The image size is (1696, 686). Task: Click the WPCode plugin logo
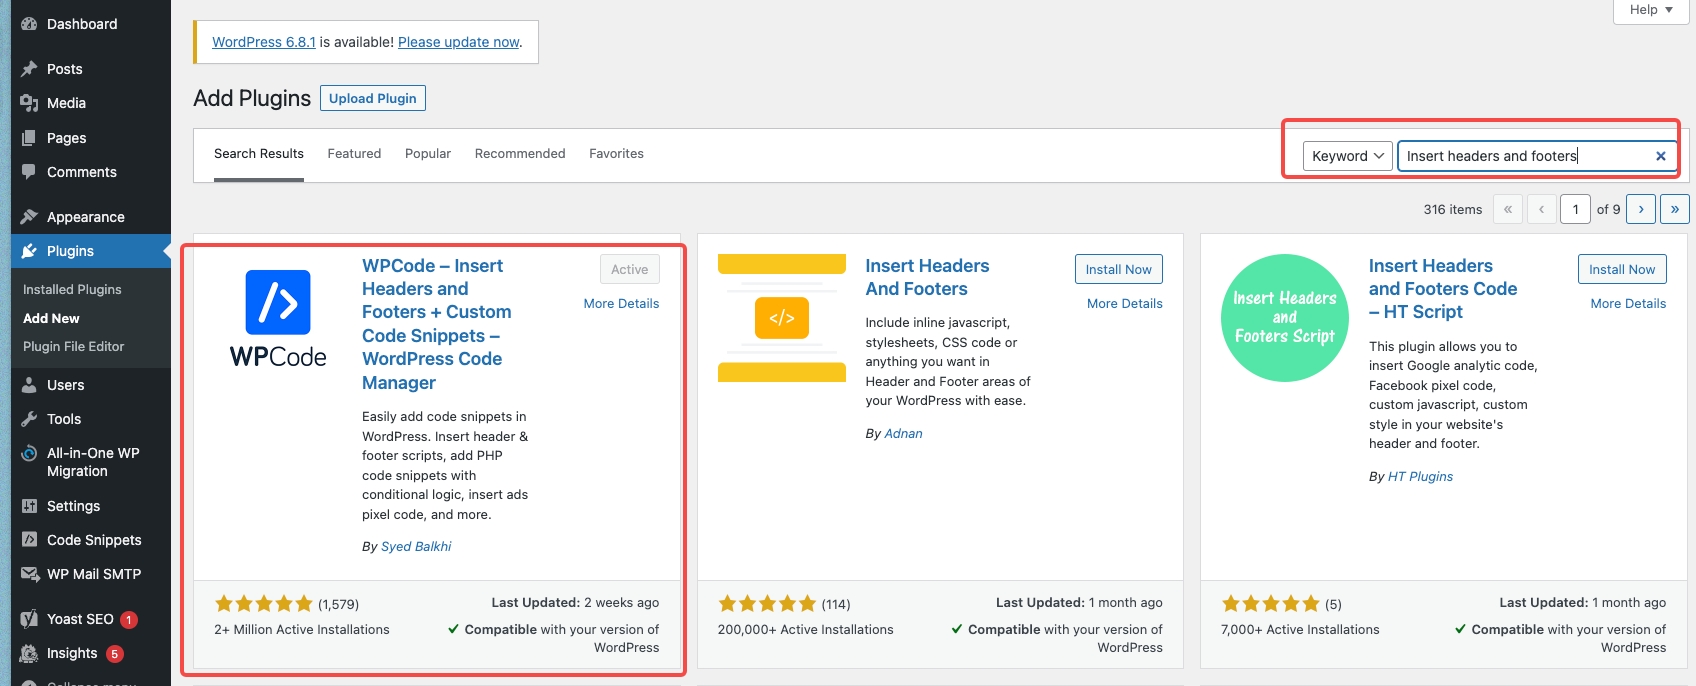(x=278, y=319)
